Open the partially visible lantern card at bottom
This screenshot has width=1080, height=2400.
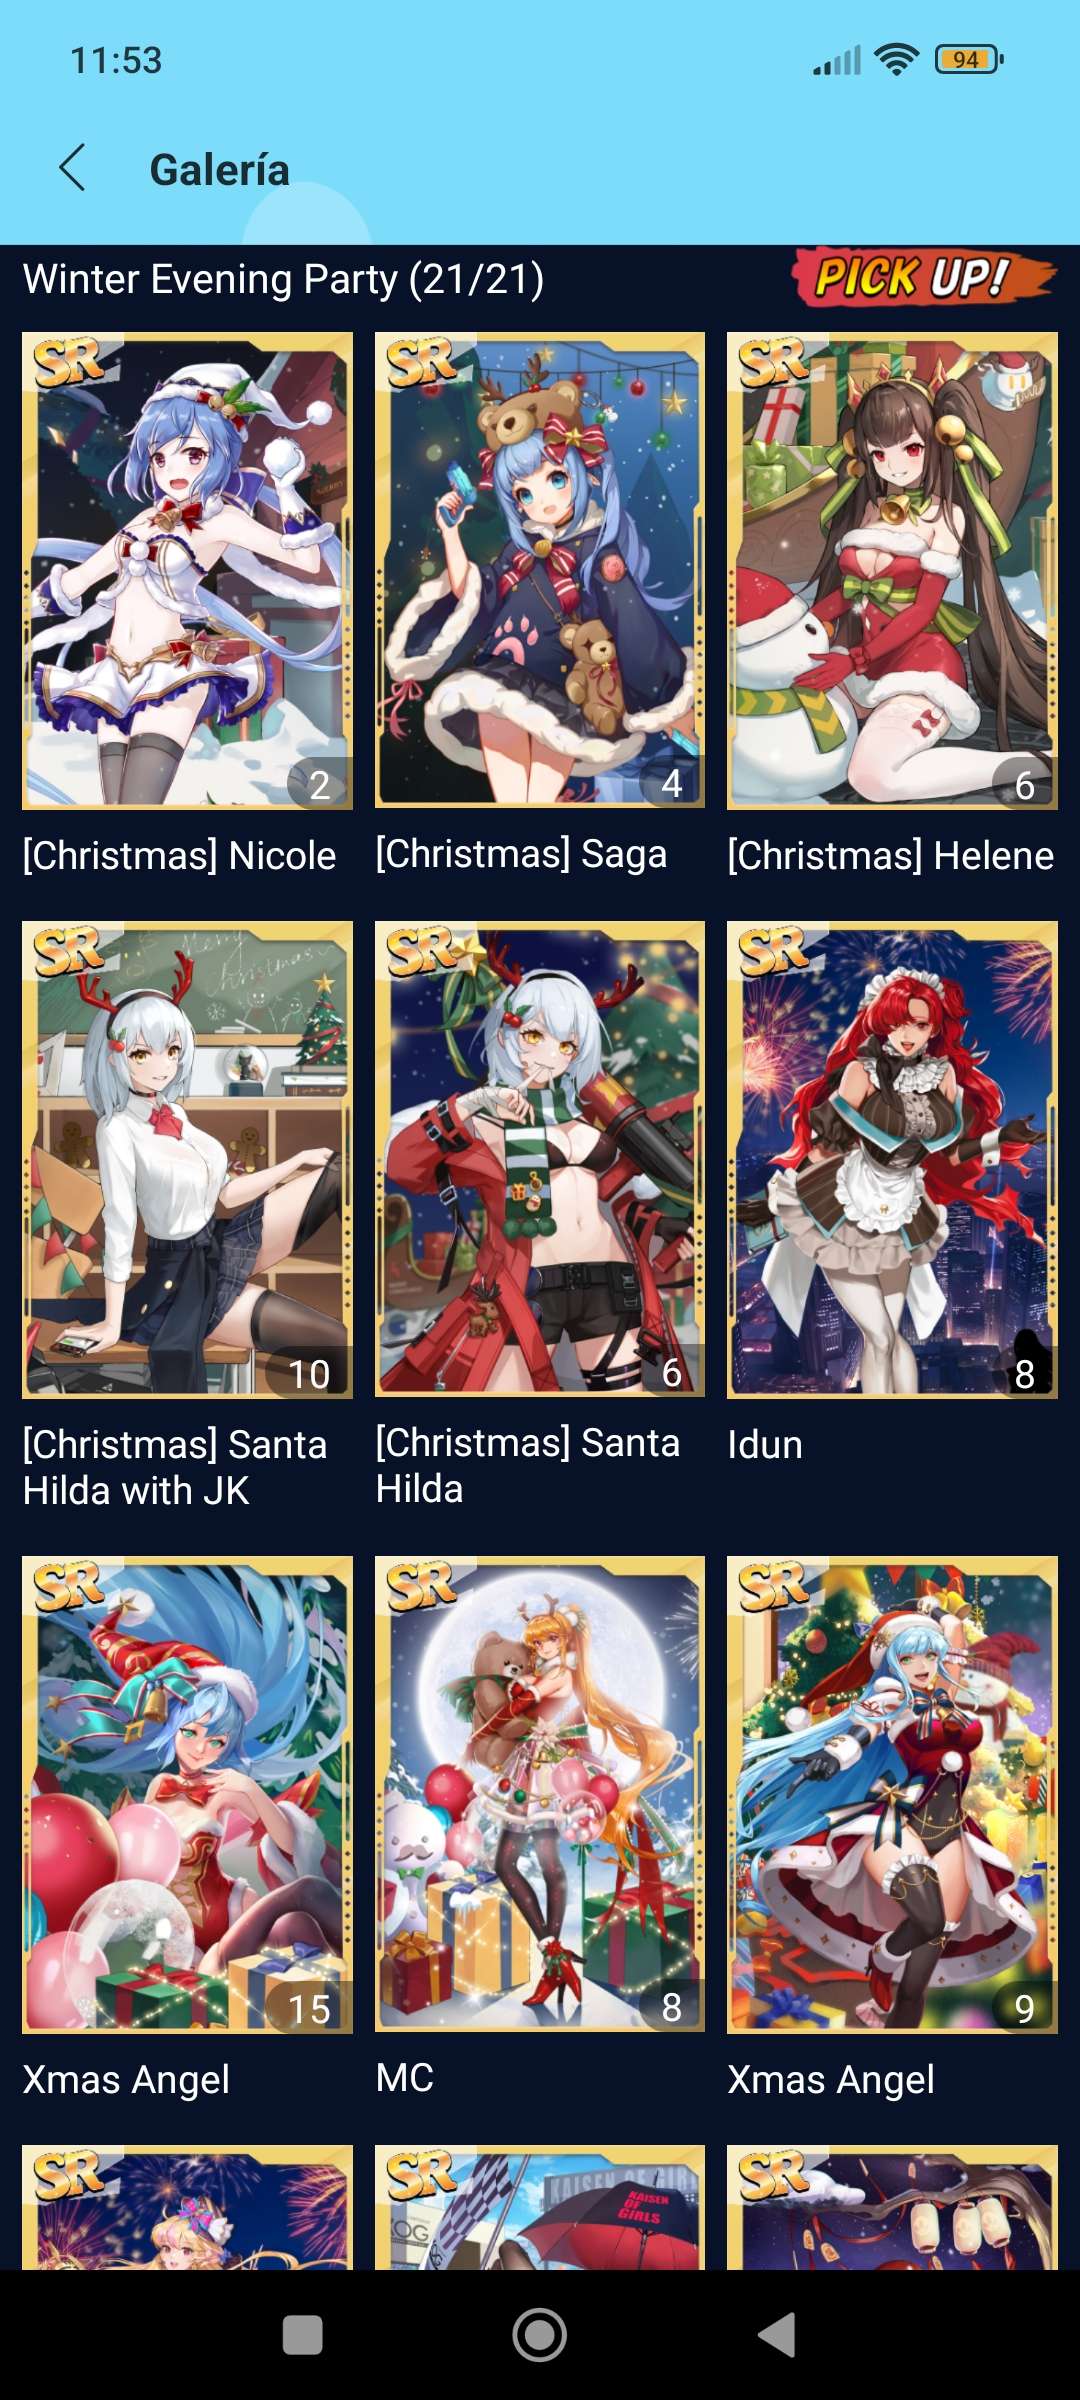coord(892,2207)
